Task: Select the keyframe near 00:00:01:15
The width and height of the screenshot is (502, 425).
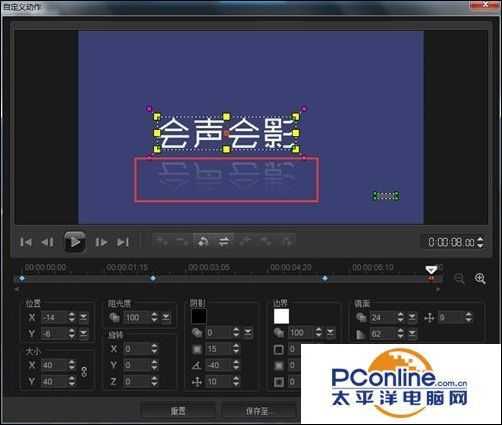Action: click(x=153, y=278)
